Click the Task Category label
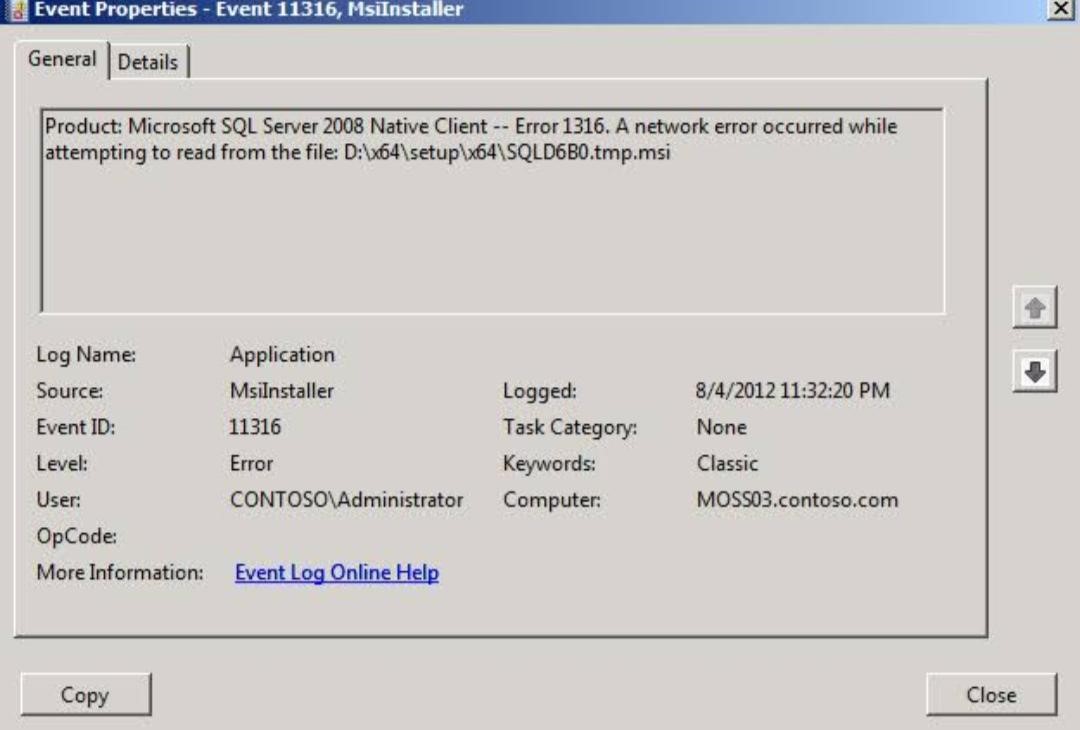1080x730 pixels. [x=570, y=427]
